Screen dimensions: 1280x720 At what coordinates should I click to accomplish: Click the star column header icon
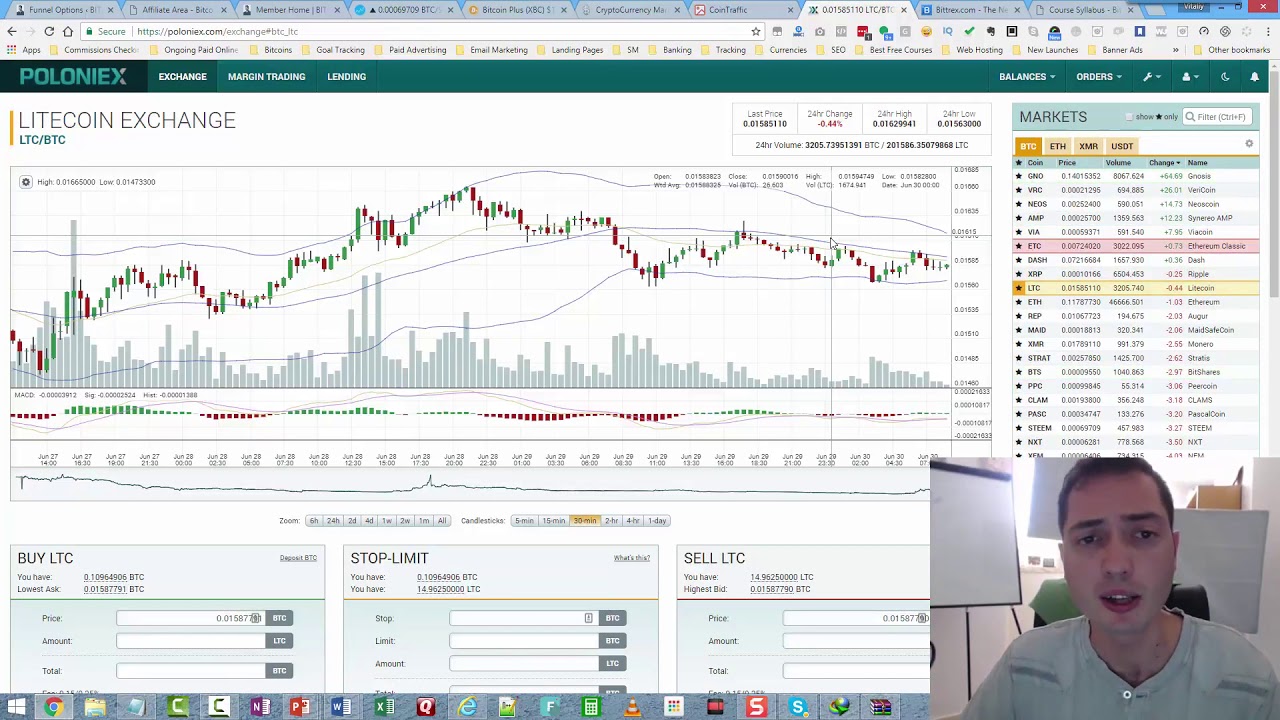click(1019, 162)
